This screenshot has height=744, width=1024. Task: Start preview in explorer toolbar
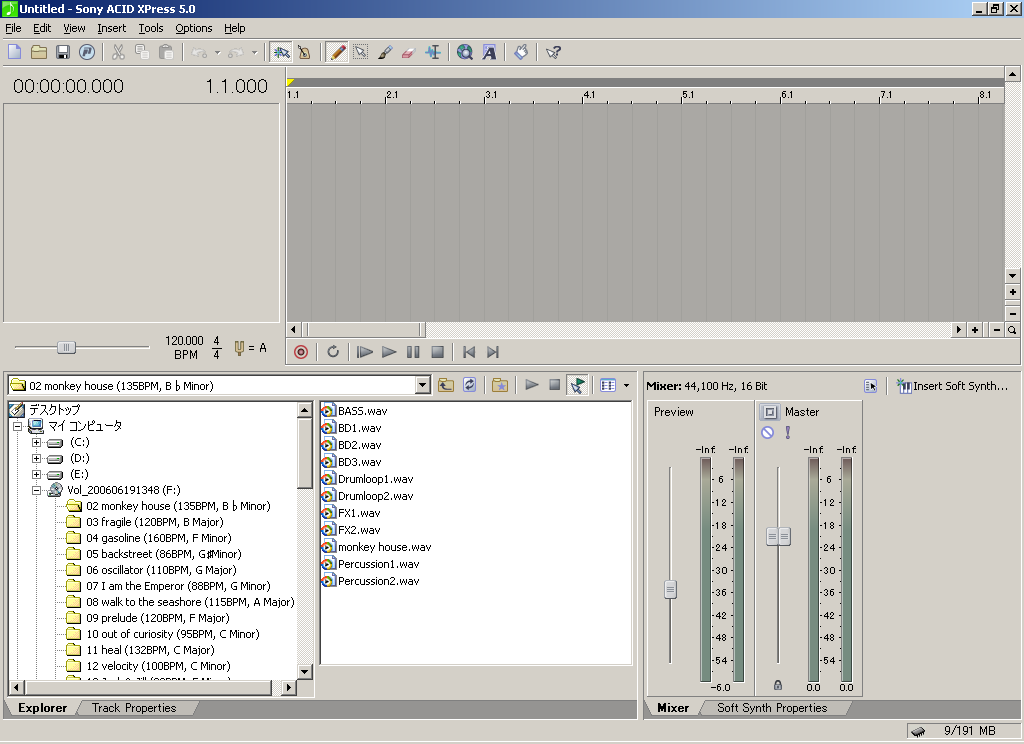tap(532, 385)
